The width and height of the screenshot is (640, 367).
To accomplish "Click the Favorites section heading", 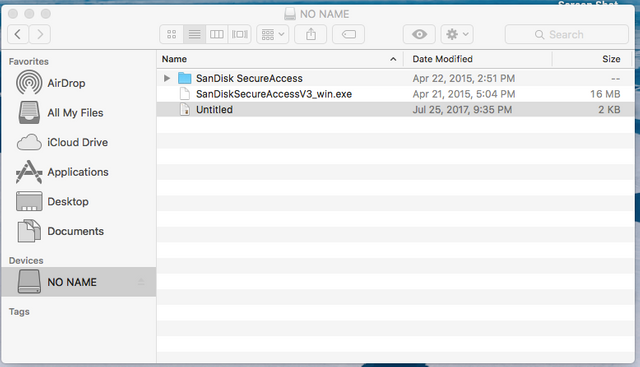I will (x=29, y=62).
